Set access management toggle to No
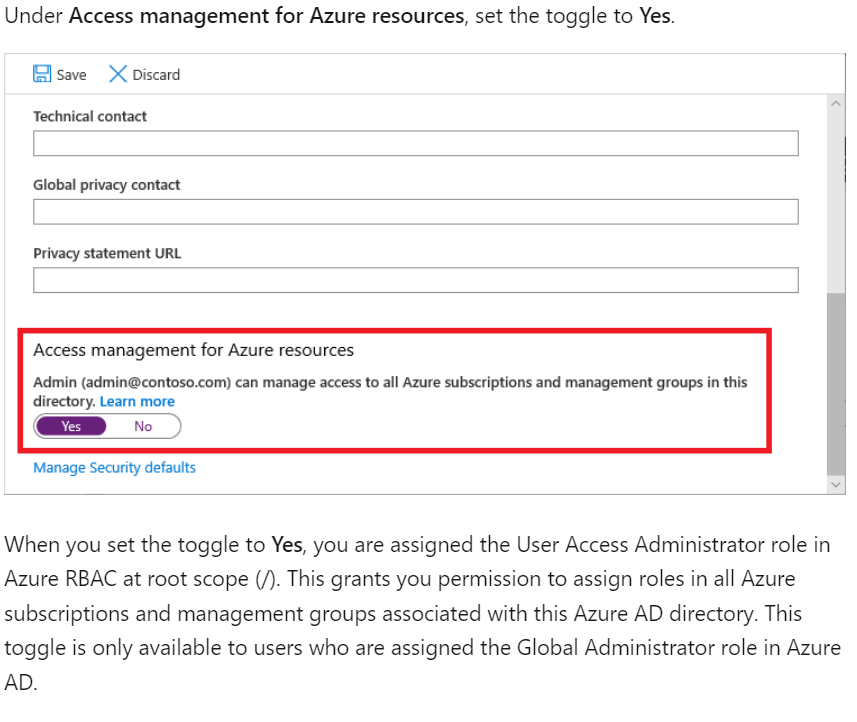This screenshot has height=722, width=857. click(143, 426)
